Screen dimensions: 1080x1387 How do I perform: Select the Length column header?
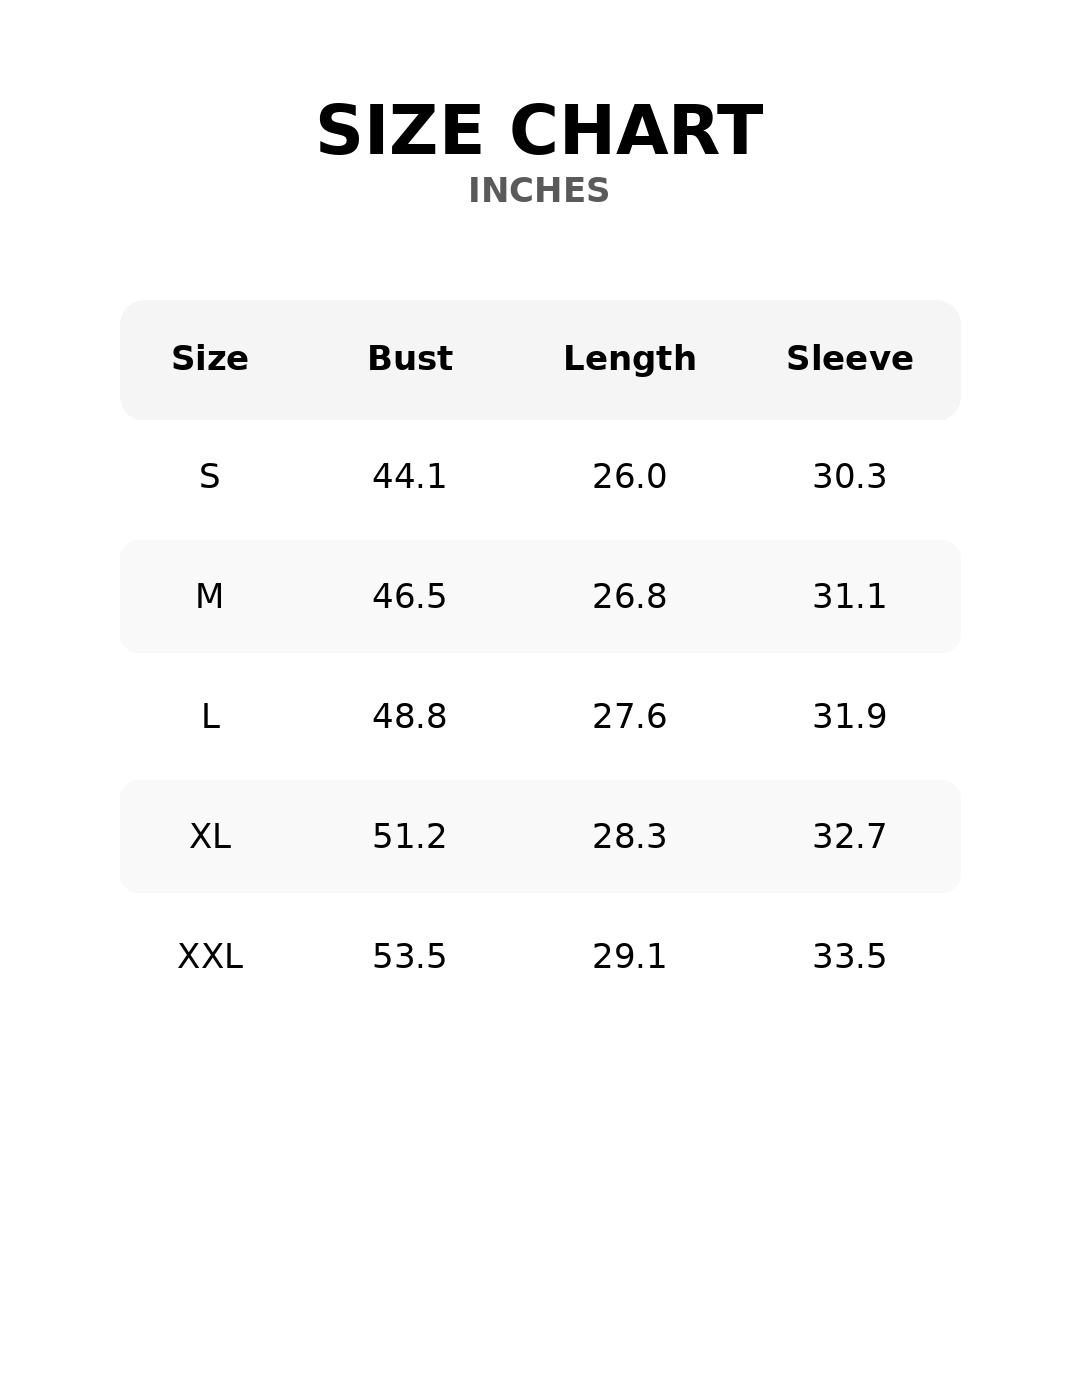pos(630,359)
